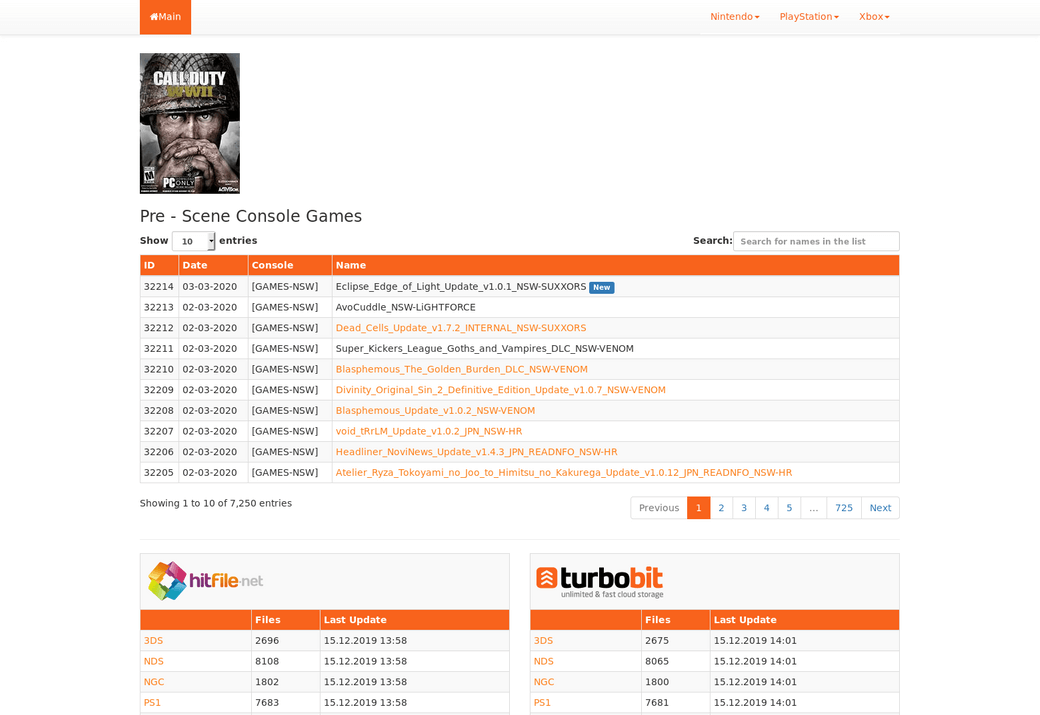The height and width of the screenshot is (715, 1040).
Task: Click hitfile Files column header
Action: click(286, 619)
